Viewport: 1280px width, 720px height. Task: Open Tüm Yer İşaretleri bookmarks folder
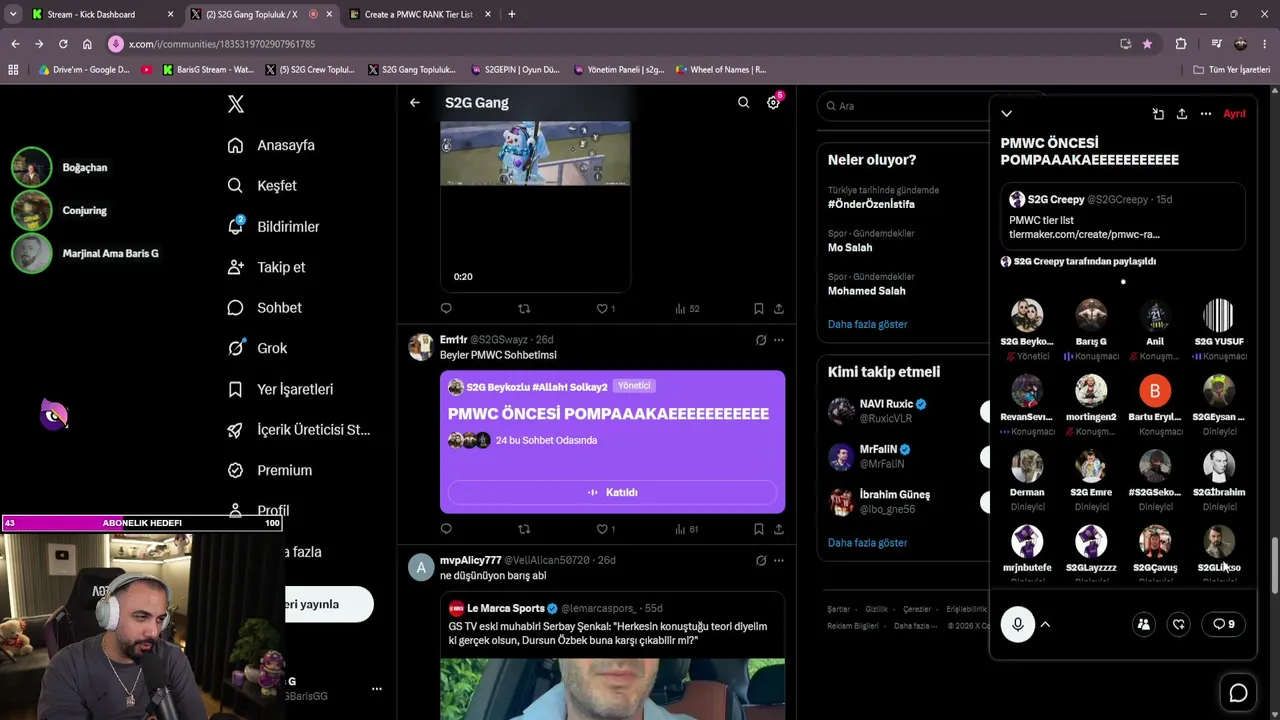[1232, 70]
